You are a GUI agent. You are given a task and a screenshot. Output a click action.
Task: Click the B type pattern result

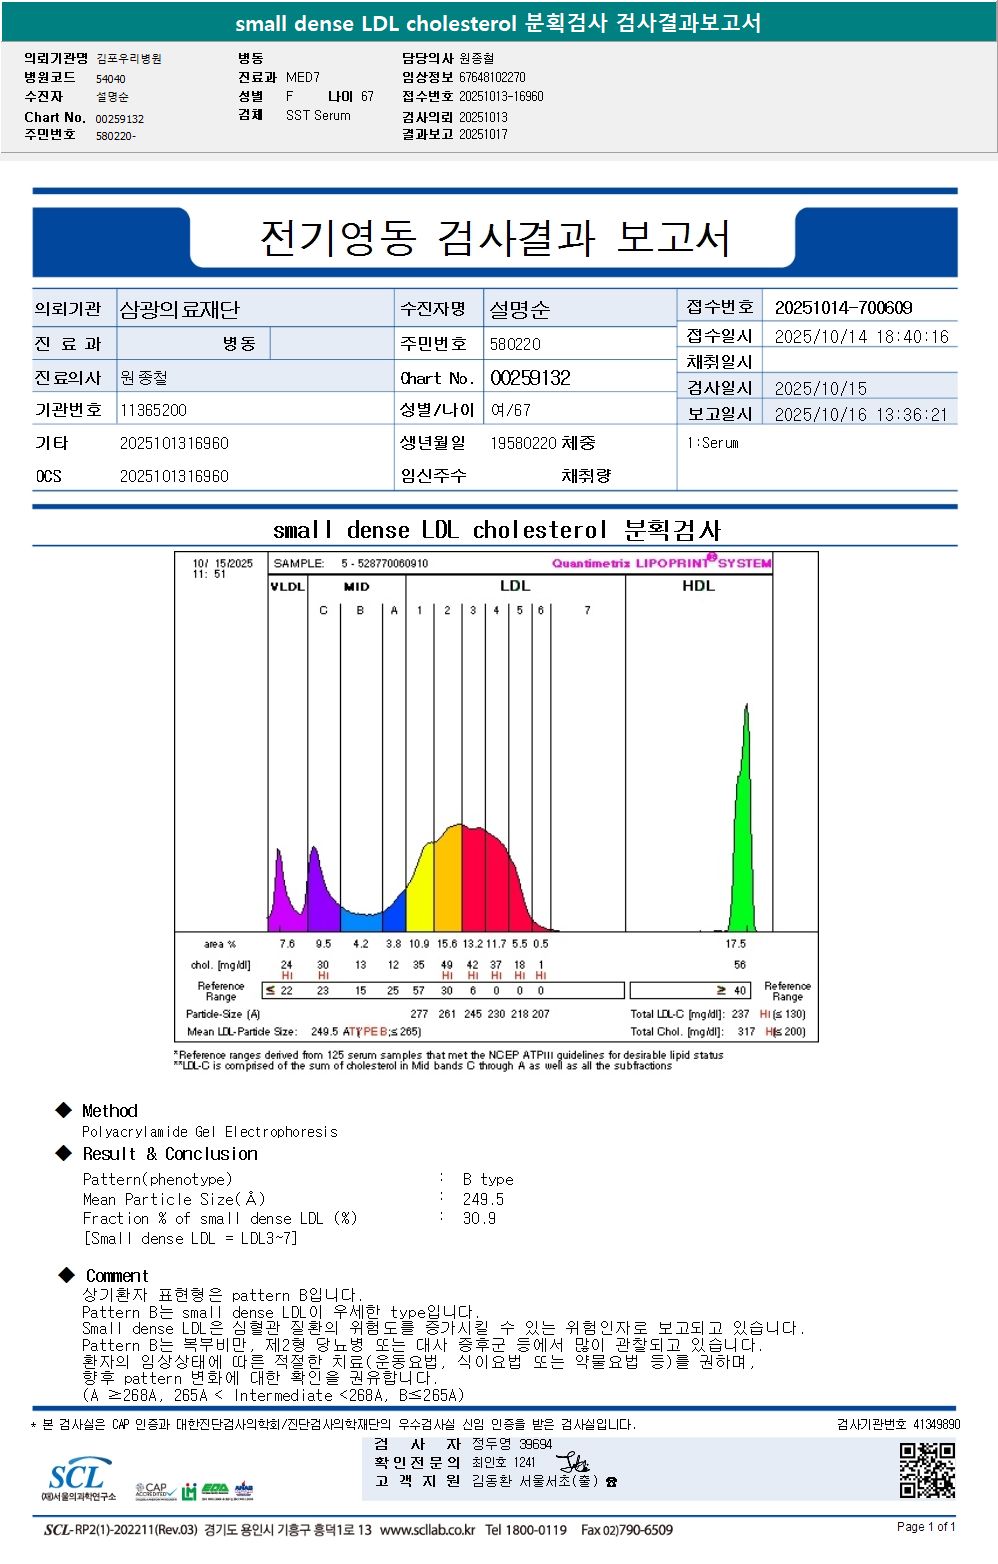(488, 1179)
